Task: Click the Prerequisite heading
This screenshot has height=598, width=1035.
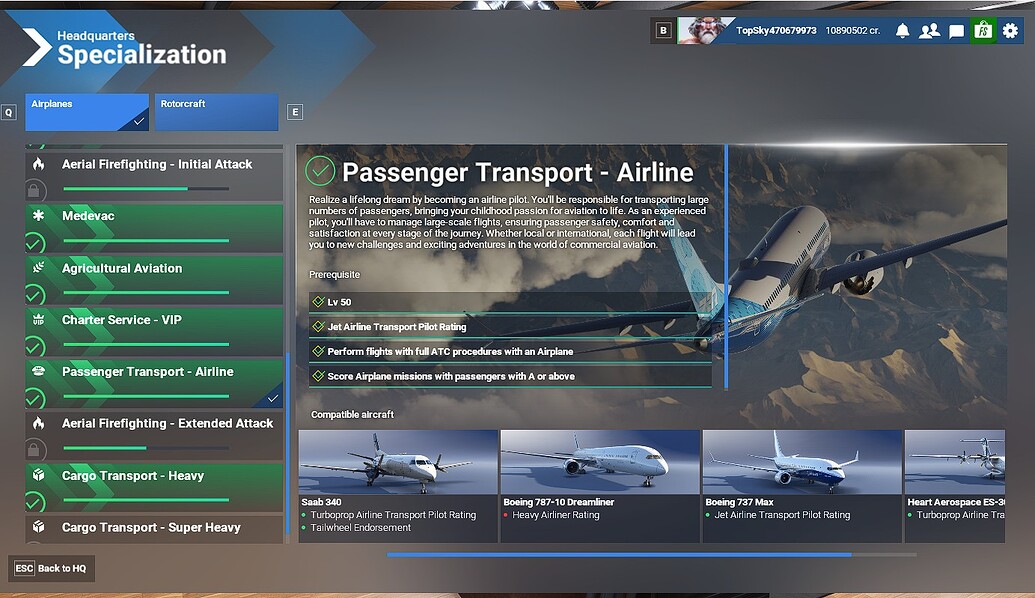Action: pyautogui.click(x=335, y=275)
